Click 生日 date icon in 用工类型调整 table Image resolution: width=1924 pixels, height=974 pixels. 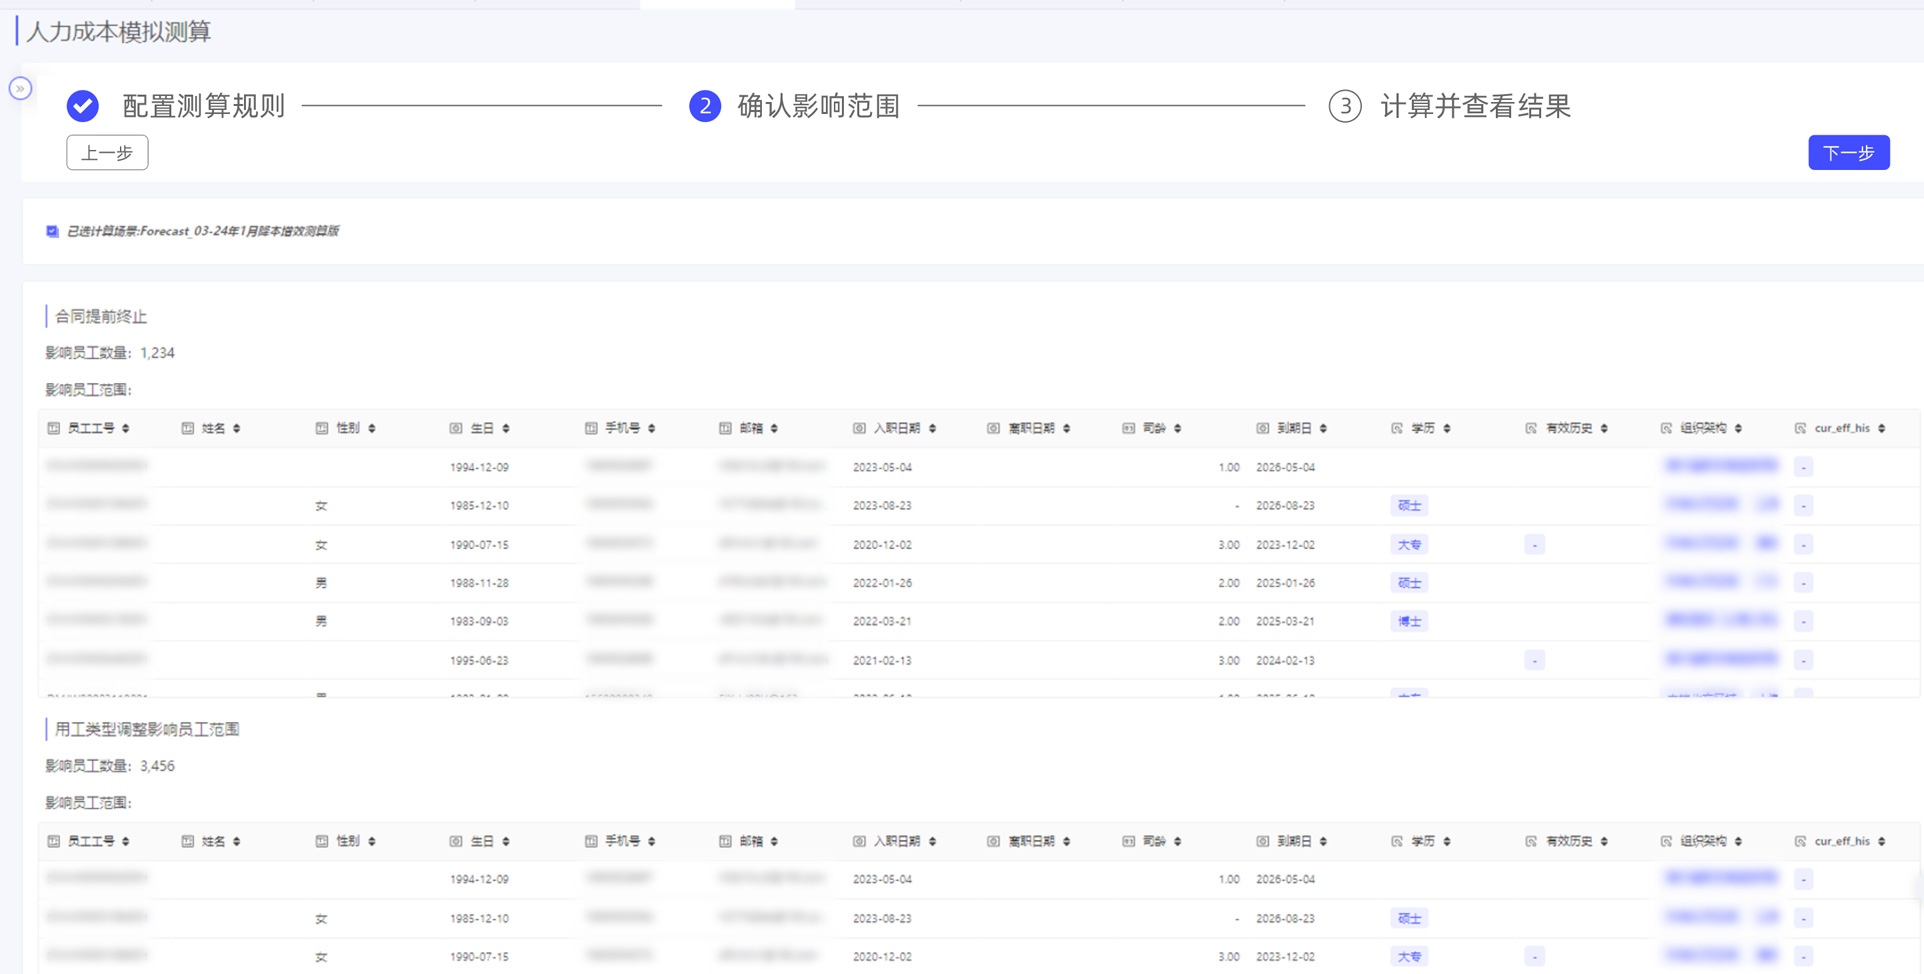(456, 841)
